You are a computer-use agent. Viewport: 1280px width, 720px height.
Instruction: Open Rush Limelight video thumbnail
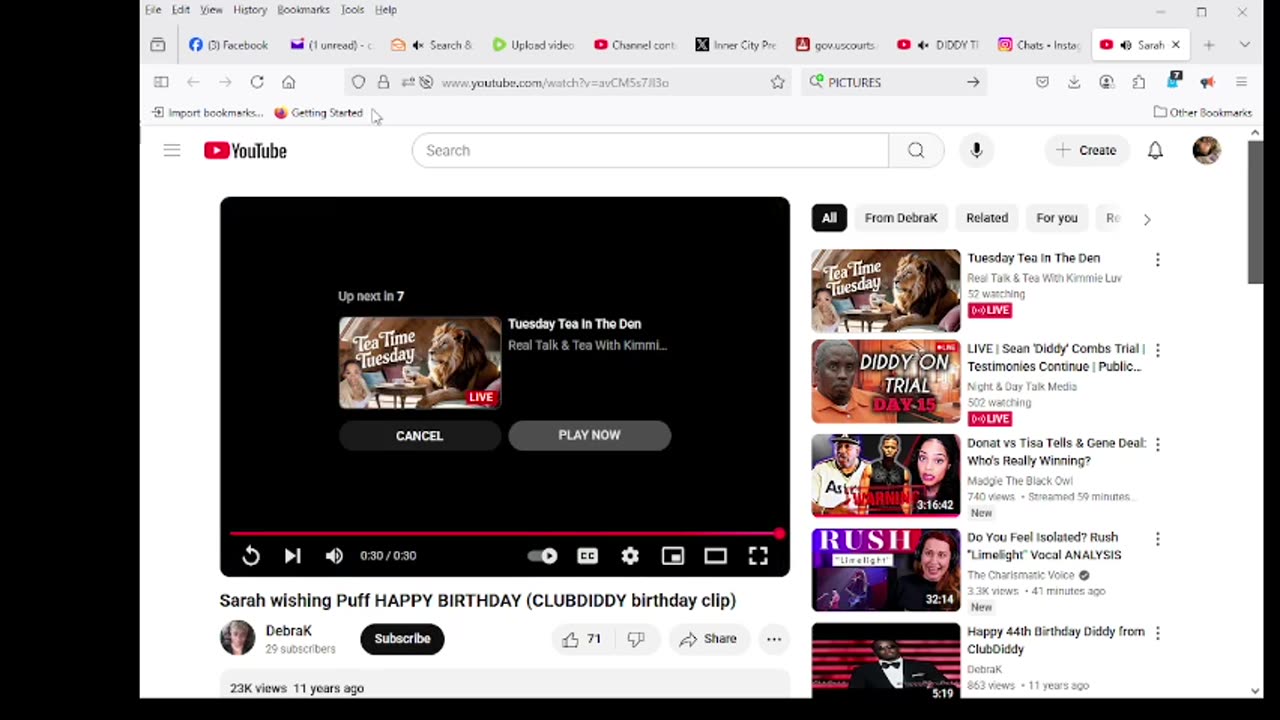coord(886,570)
